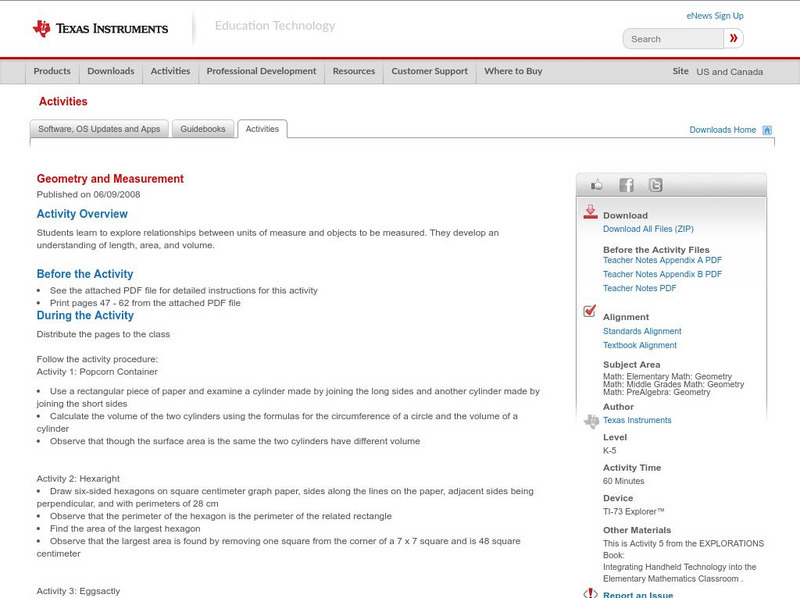Open the Activities navigation menu
This screenshot has height=598, width=800.
(x=170, y=71)
